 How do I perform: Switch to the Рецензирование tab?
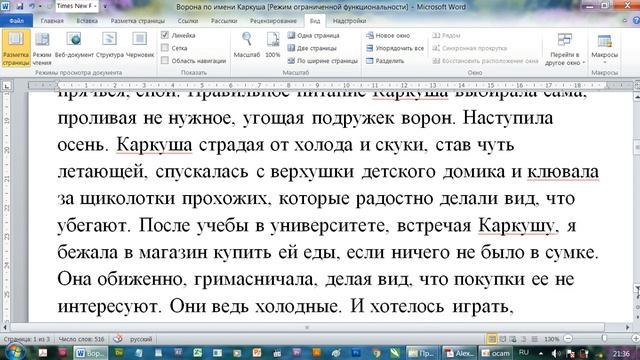tap(273, 21)
